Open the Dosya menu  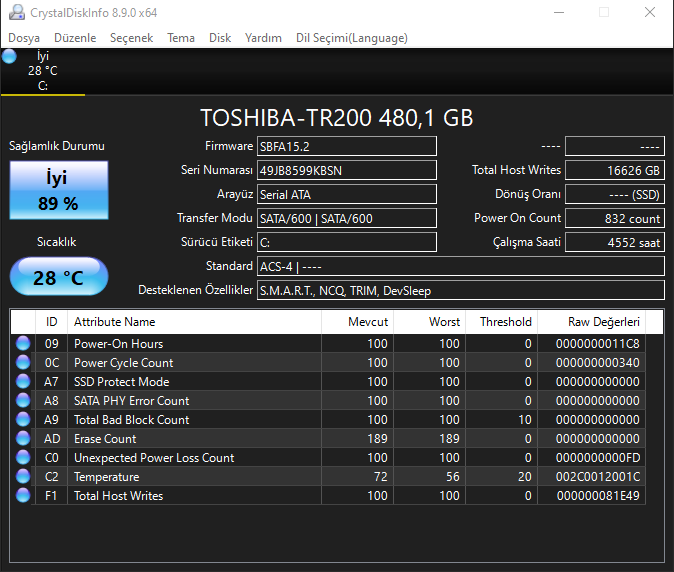tap(24, 38)
